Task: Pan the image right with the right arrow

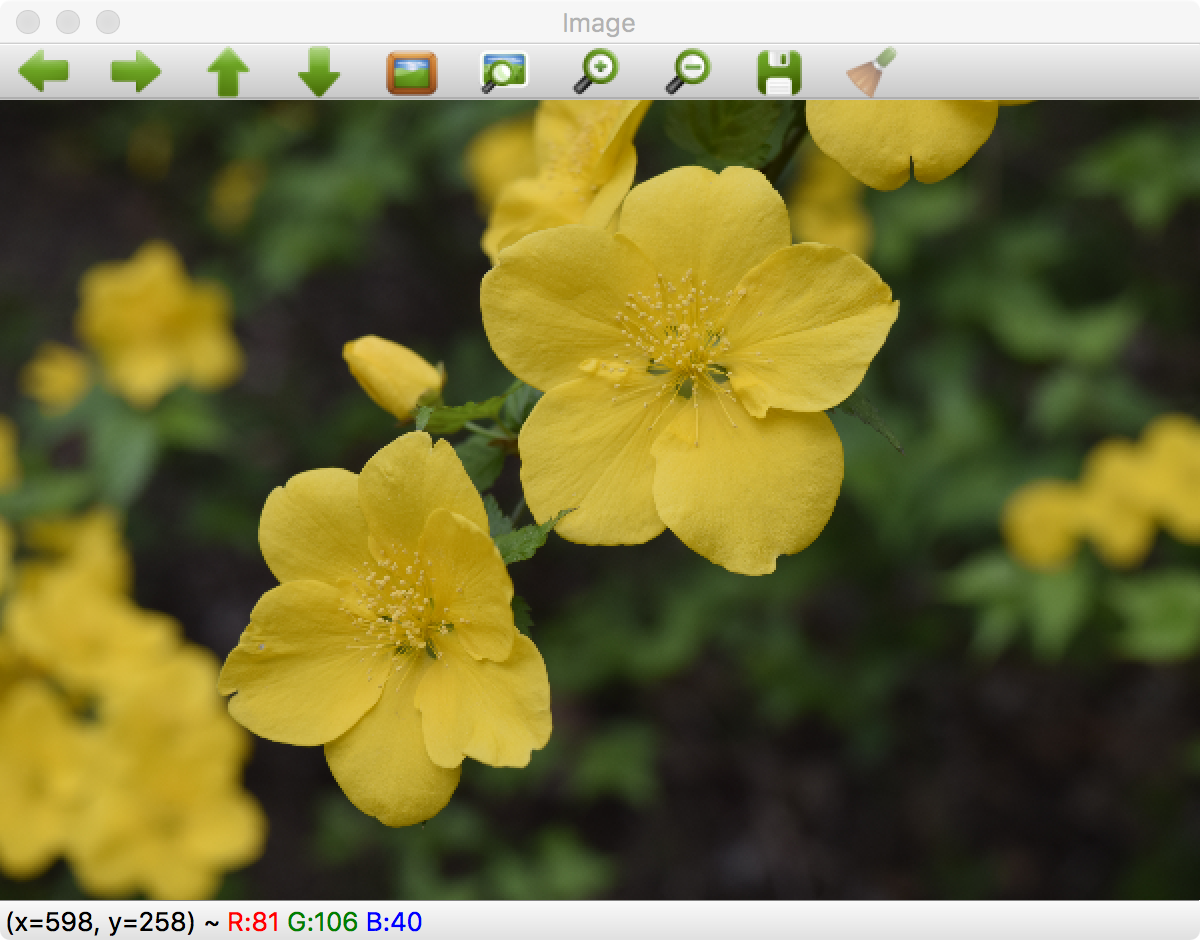Action: pos(135,72)
